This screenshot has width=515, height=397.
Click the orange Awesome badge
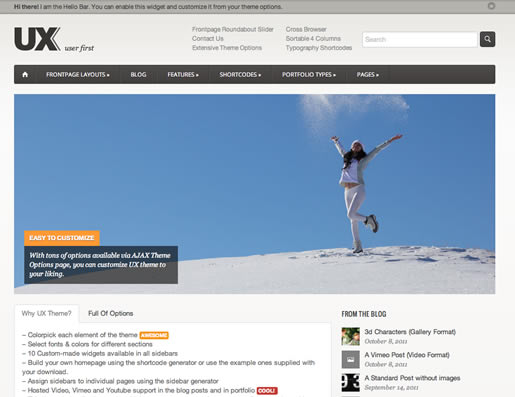point(154,335)
